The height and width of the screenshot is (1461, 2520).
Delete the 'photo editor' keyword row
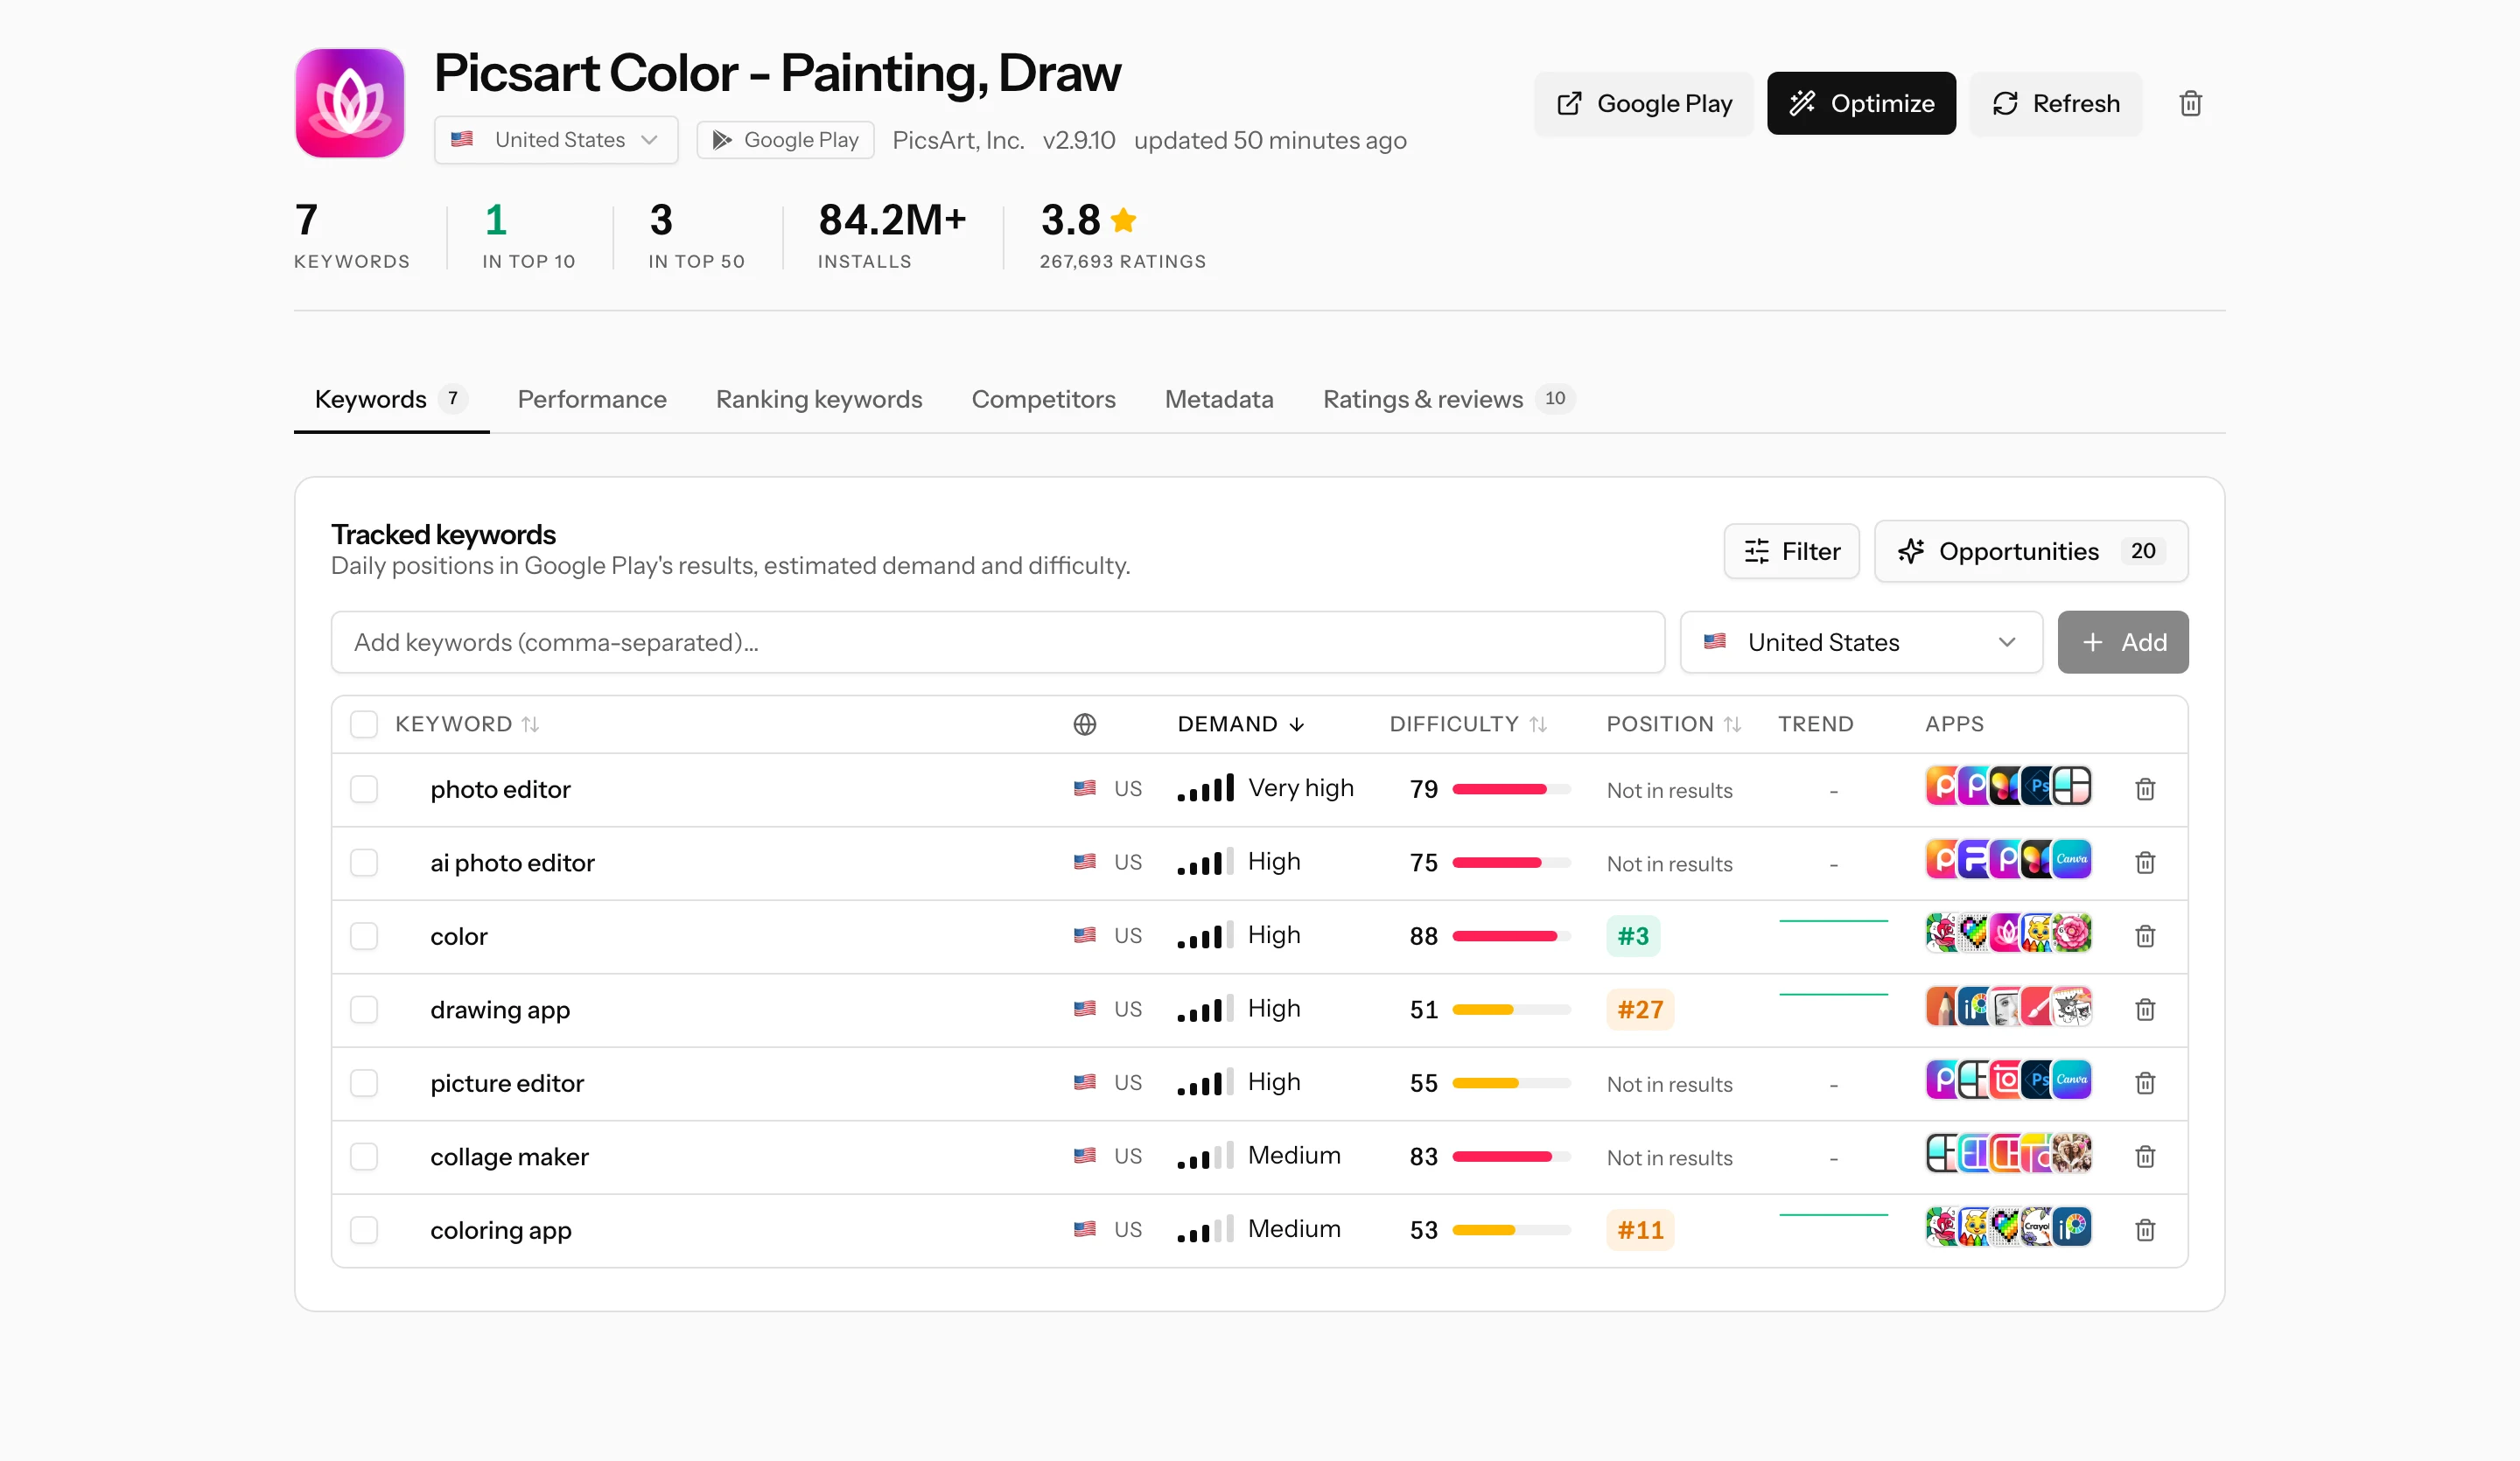tap(2145, 789)
